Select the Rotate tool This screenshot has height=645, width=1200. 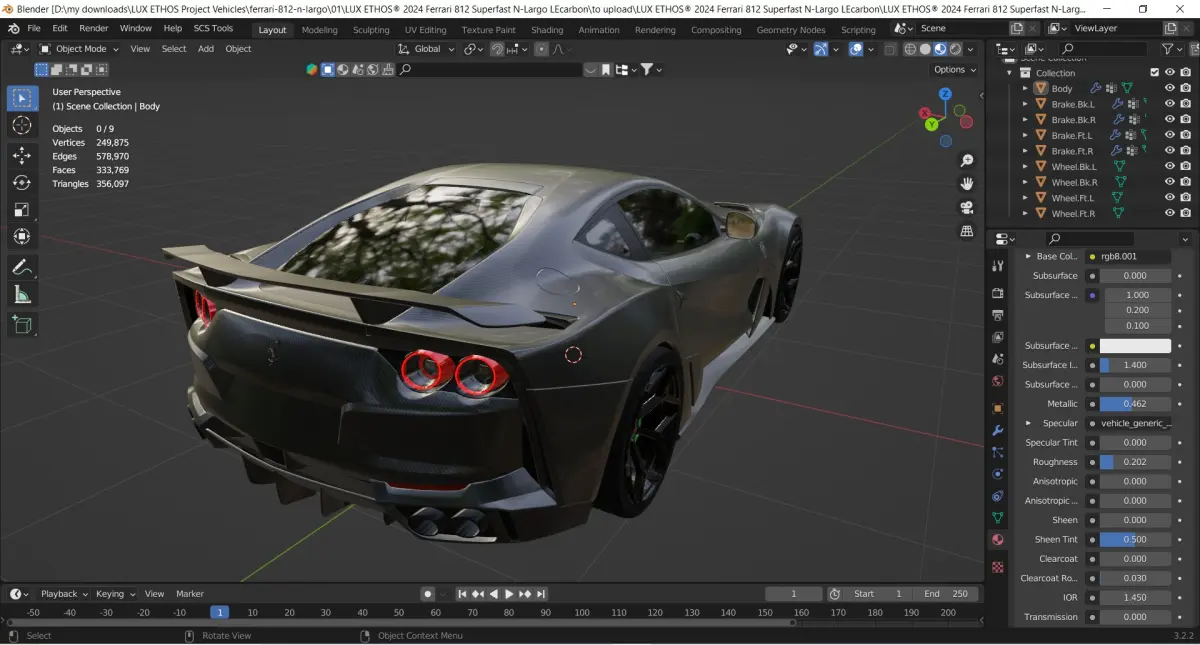pyautogui.click(x=22, y=182)
